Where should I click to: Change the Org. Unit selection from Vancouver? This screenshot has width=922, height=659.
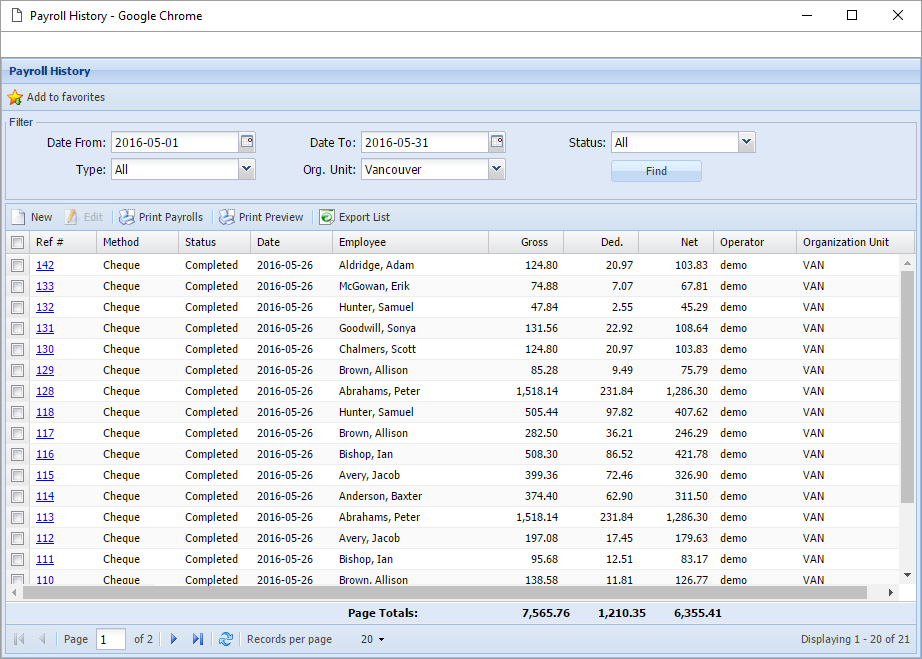pyautogui.click(x=496, y=169)
